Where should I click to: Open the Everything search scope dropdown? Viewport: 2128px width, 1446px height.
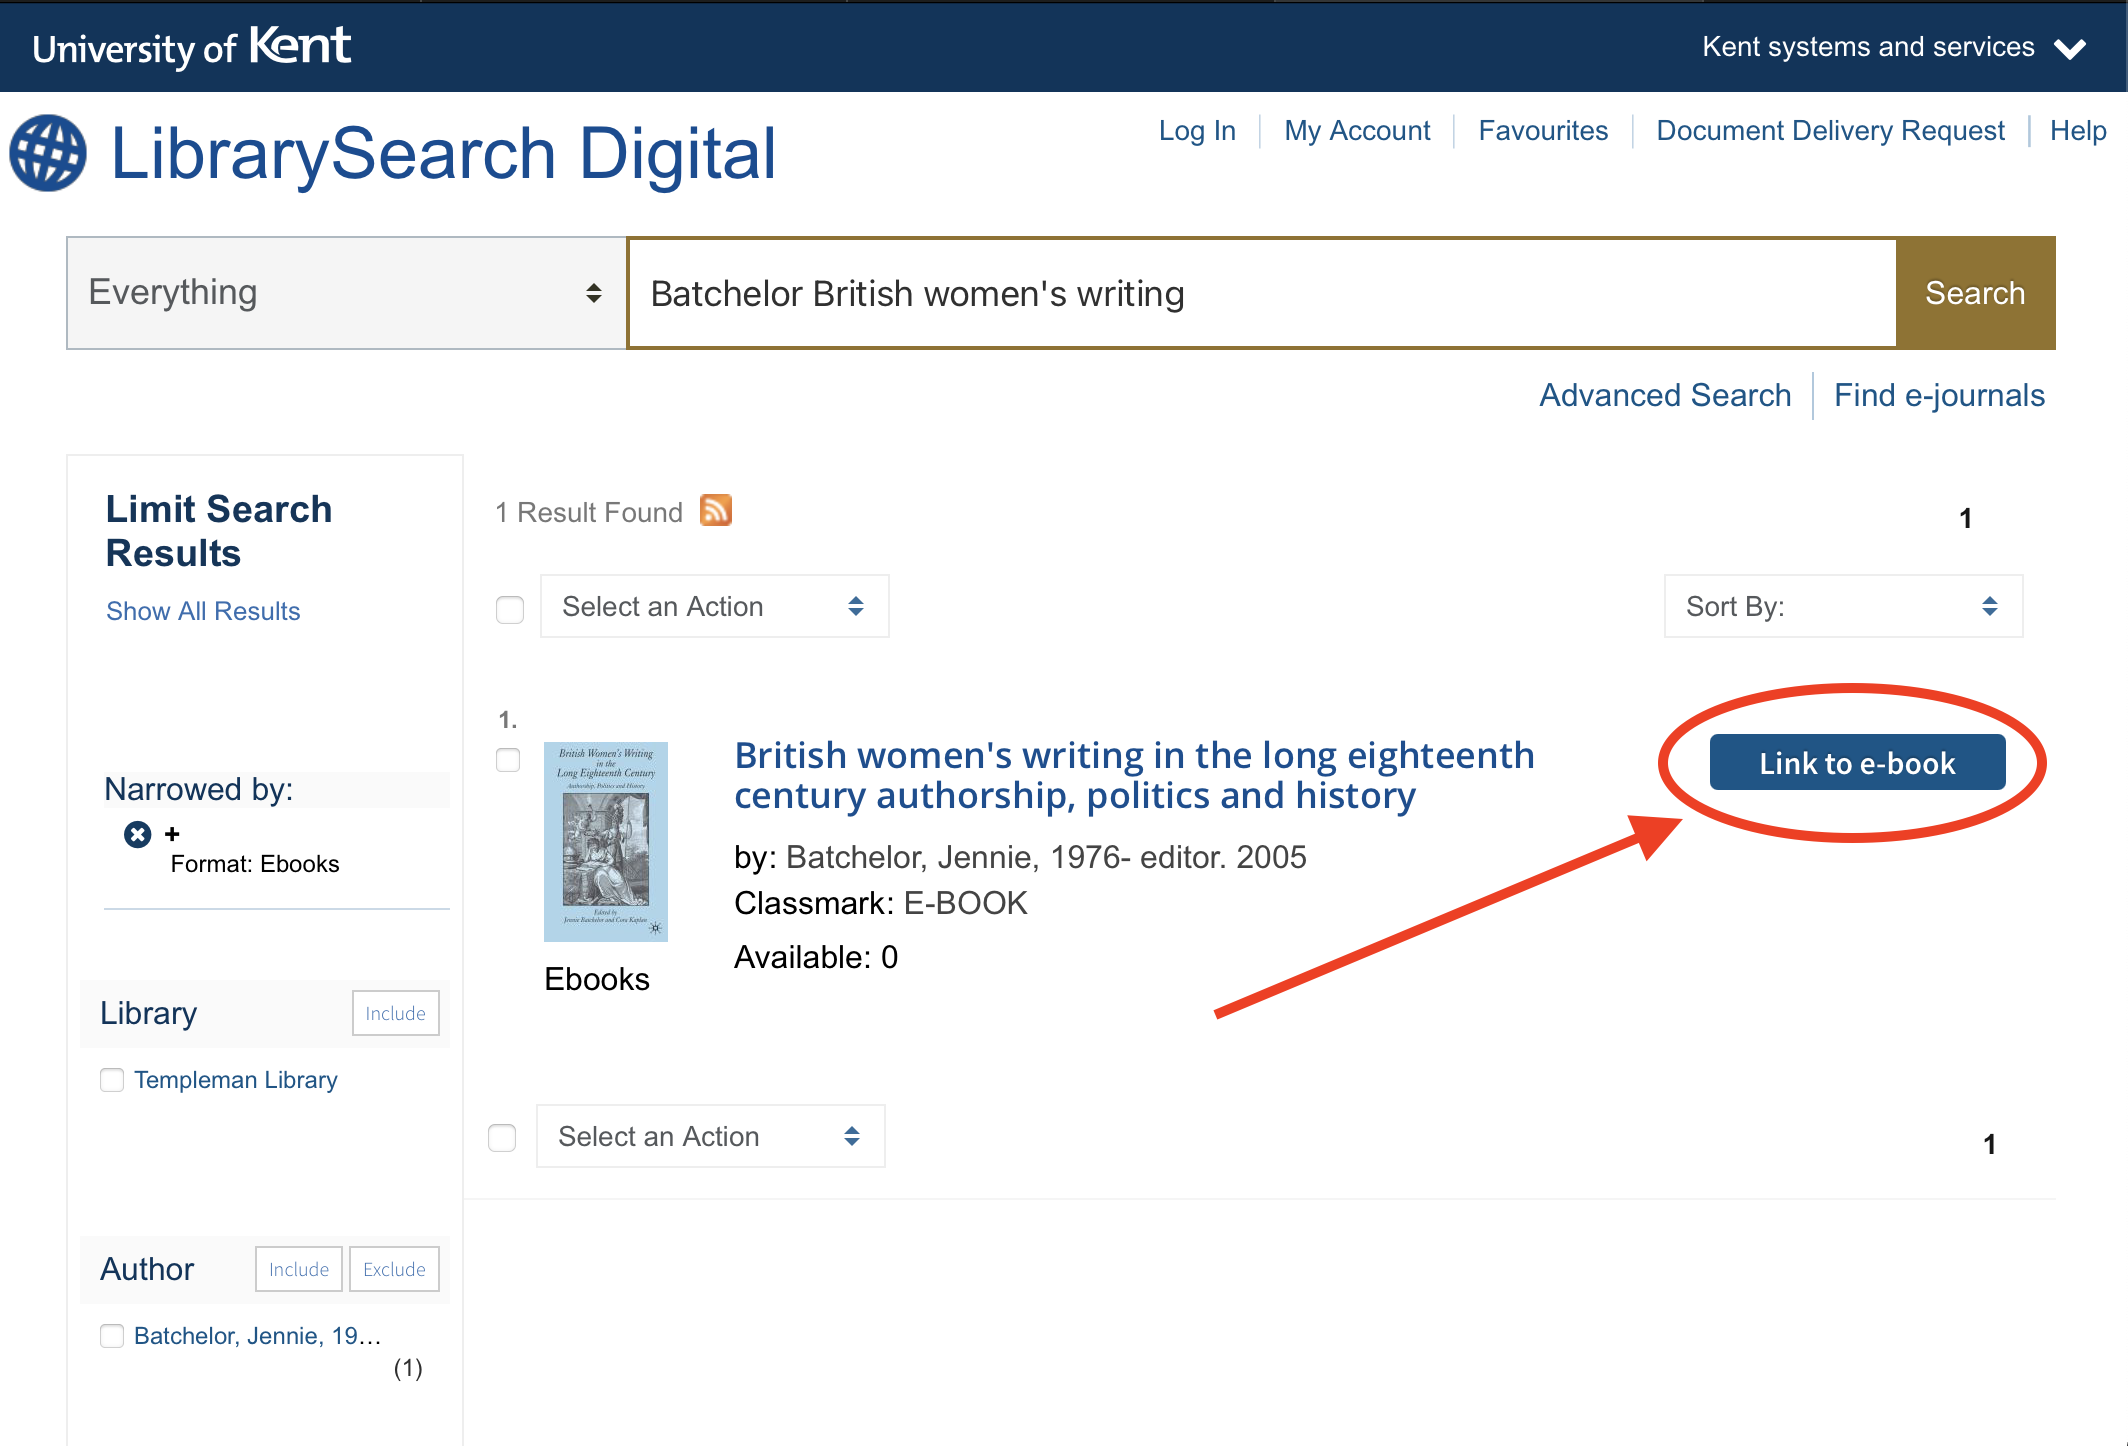[346, 293]
